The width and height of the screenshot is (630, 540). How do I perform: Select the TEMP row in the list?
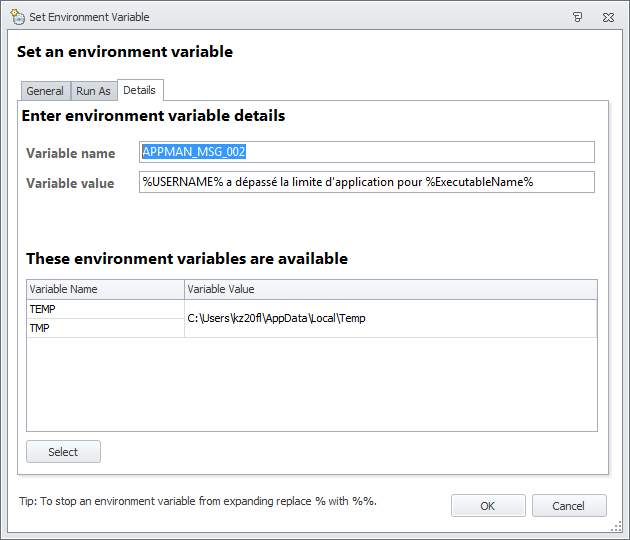[x=105, y=309]
